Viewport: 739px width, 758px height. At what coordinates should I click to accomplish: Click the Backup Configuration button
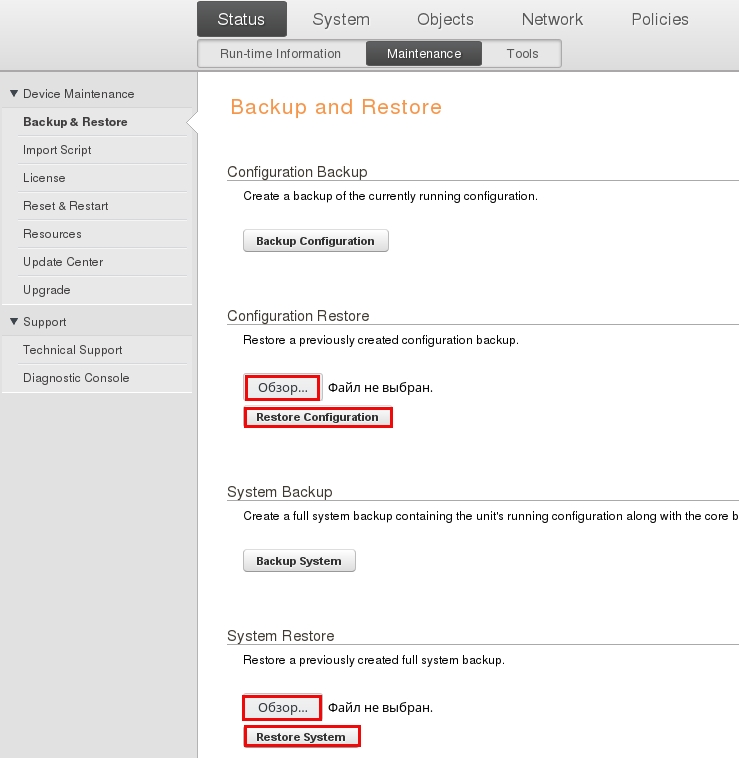pos(315,241)
